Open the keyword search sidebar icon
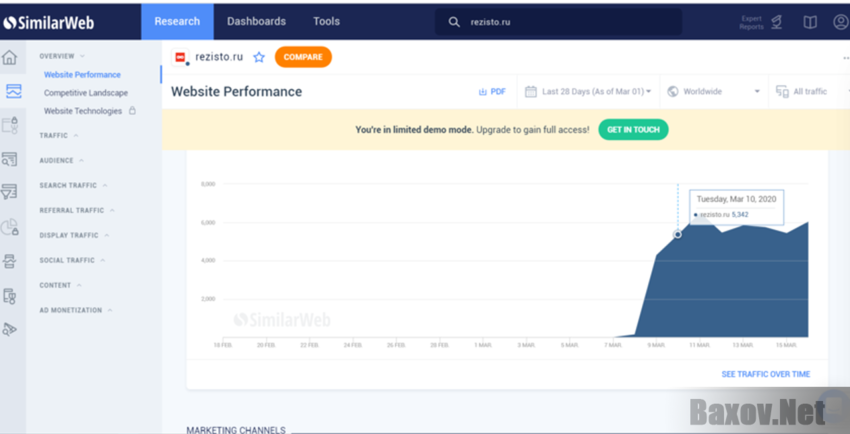The image size is (850, 434). point(10,159)
